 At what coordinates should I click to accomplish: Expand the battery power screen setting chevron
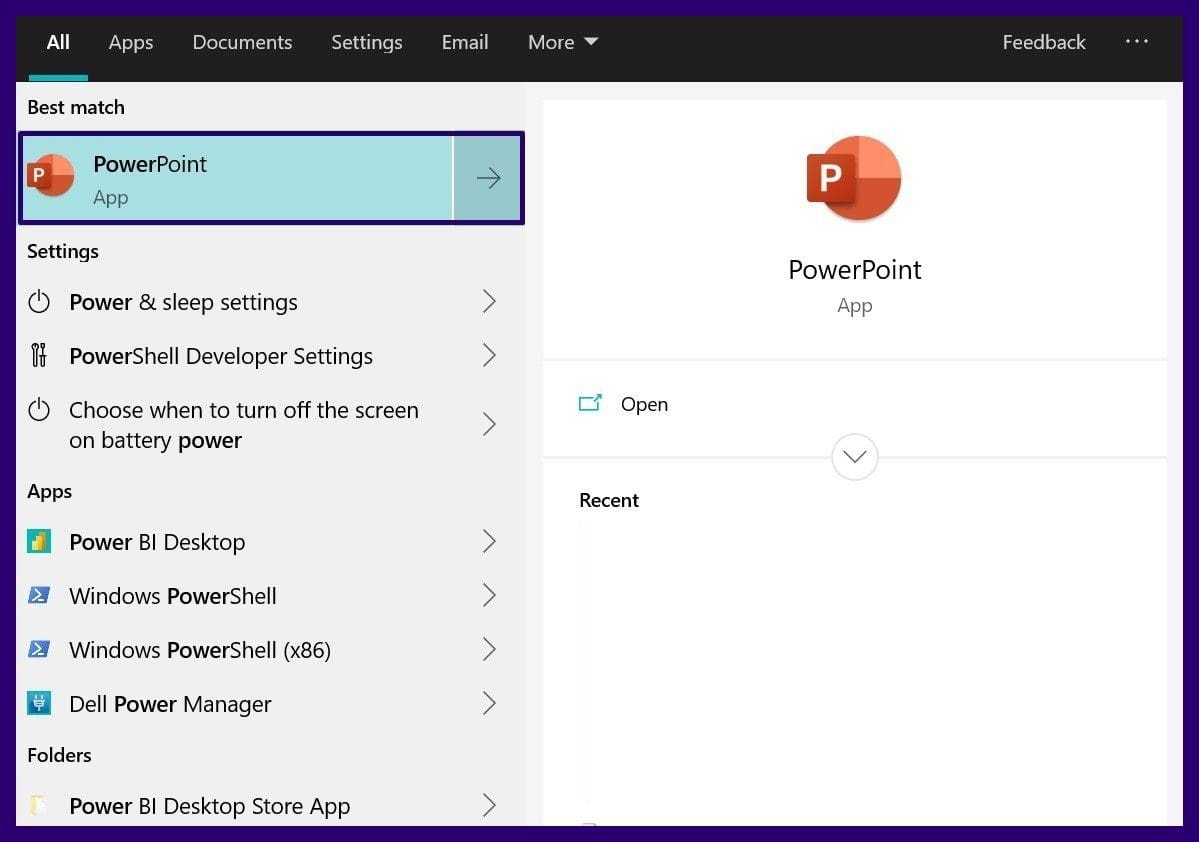pyautogui.click(x=489, y=424)
